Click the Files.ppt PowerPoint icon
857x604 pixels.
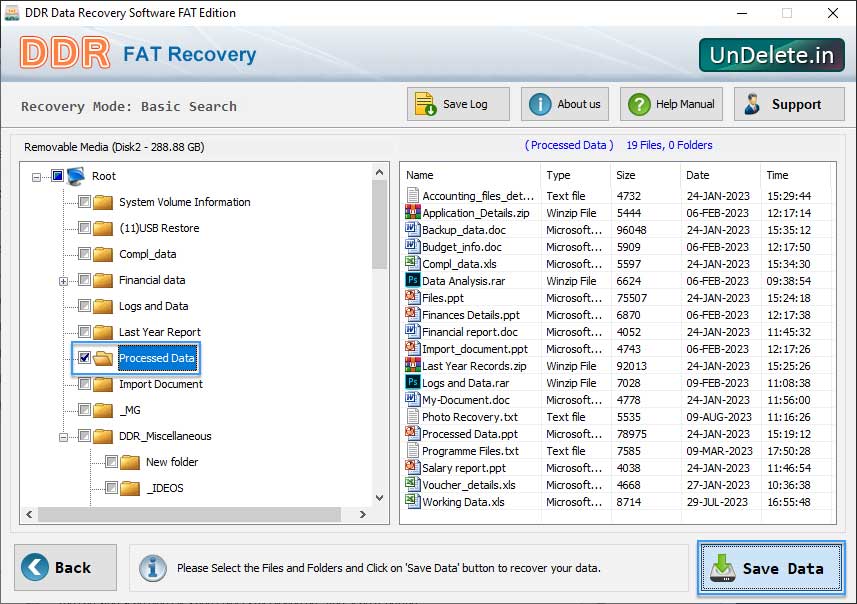(412, 297)
